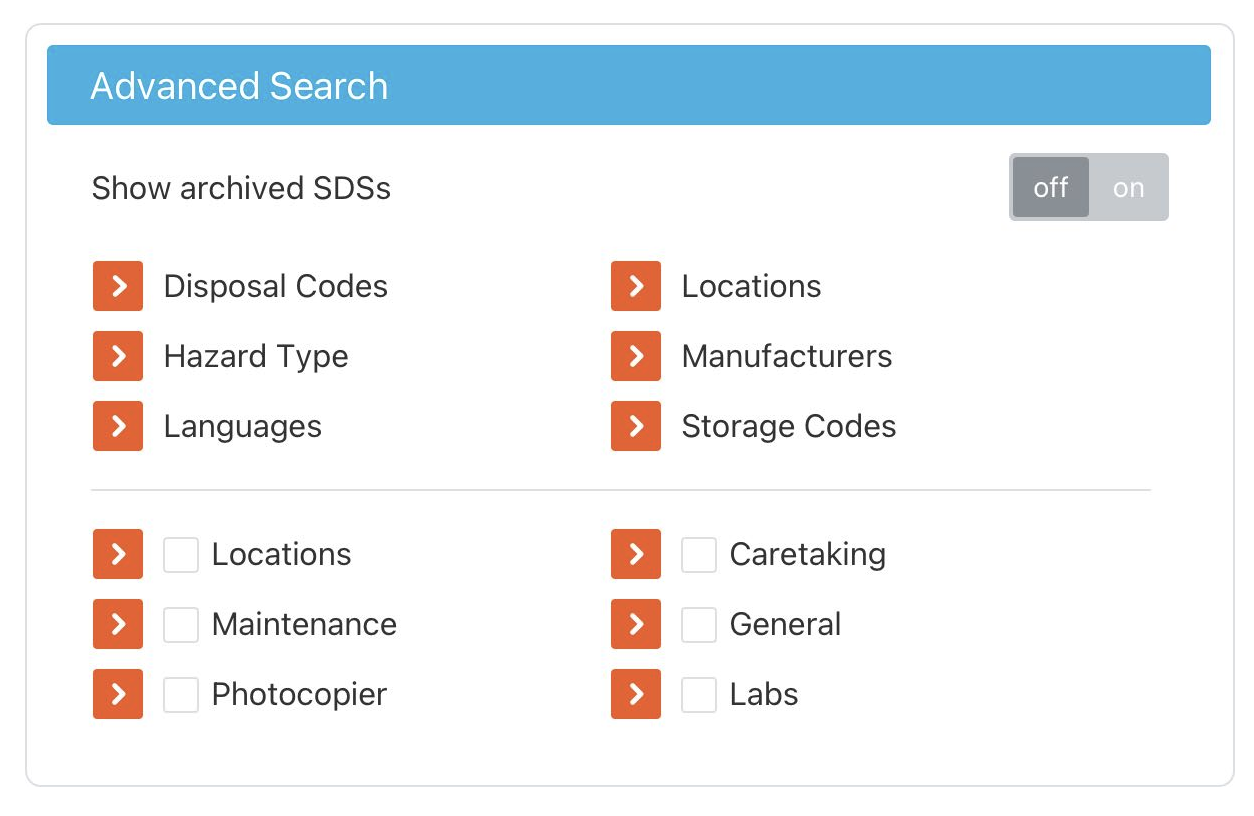This screenshot has height=816, width=1254.
Task: Select the Manufacturers arrow icon
Action: (x=635, y=356)
